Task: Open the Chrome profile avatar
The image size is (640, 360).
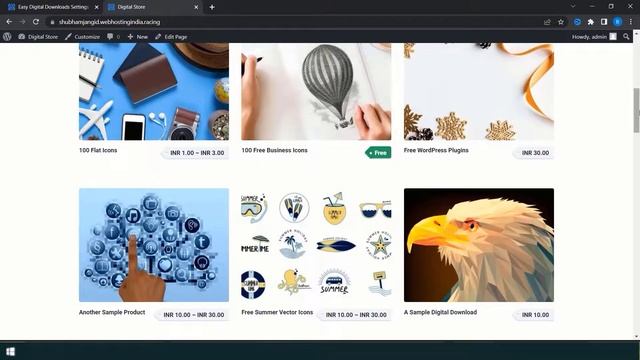Action: (618, 22)
